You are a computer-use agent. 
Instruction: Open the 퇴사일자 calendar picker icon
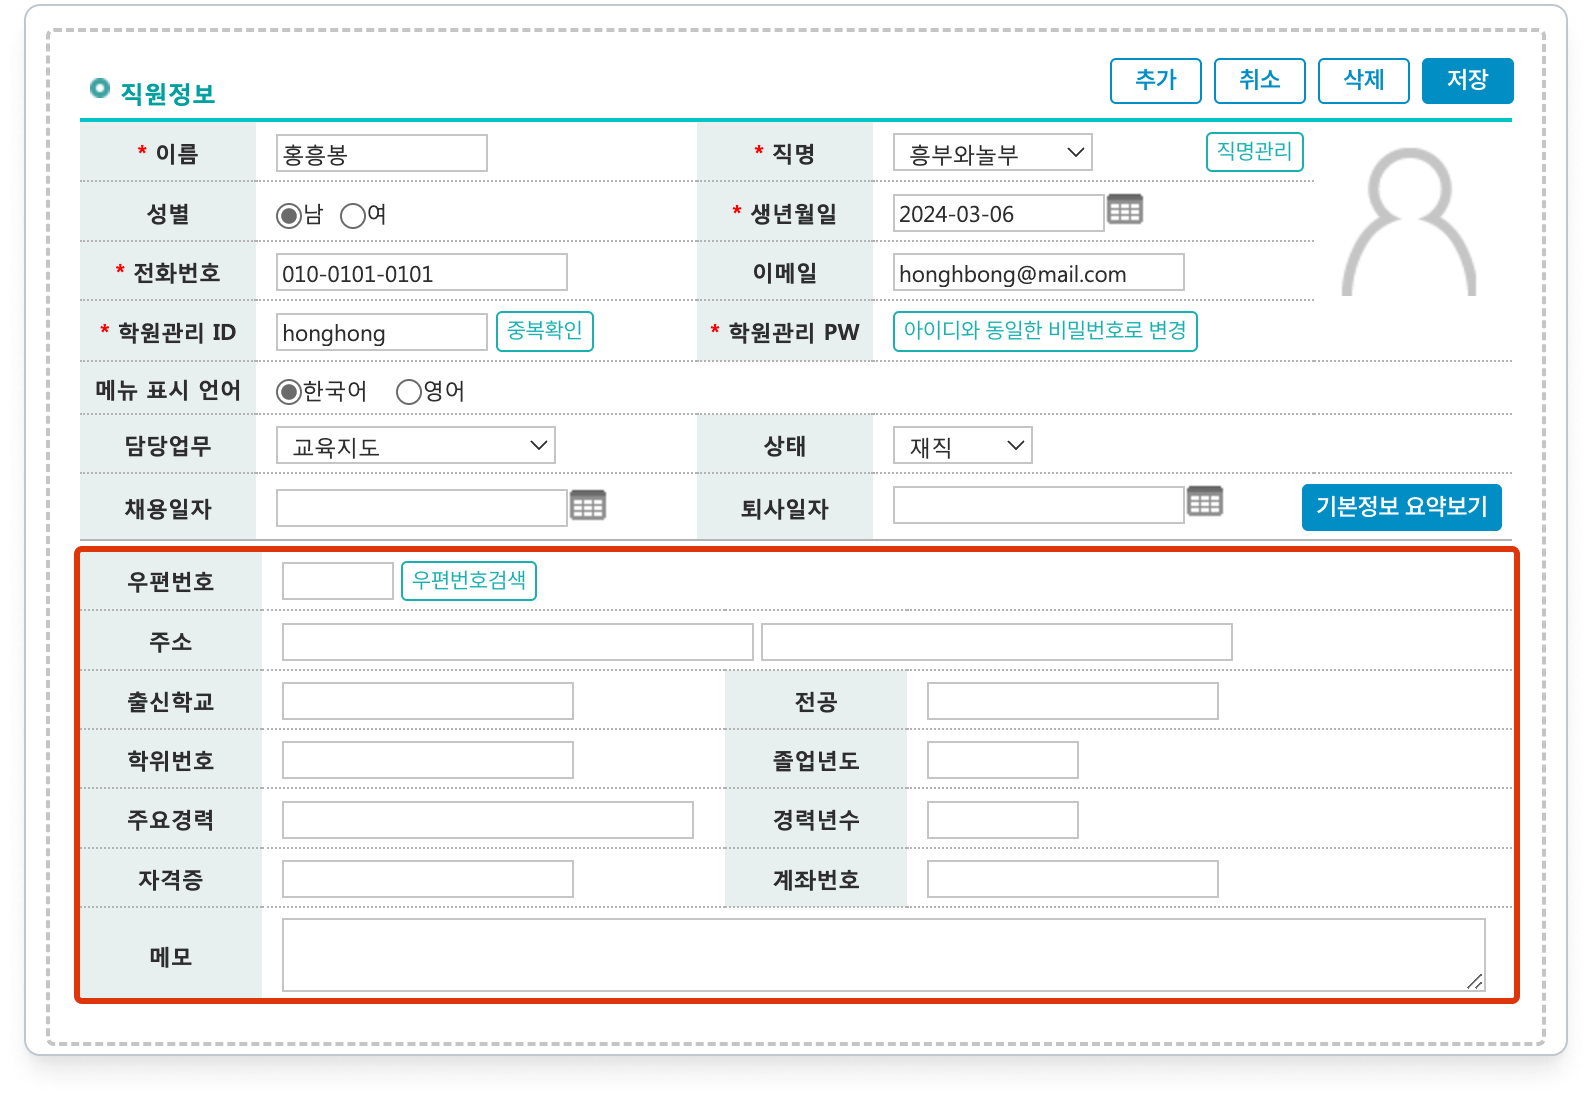(x=1205, y=502)
